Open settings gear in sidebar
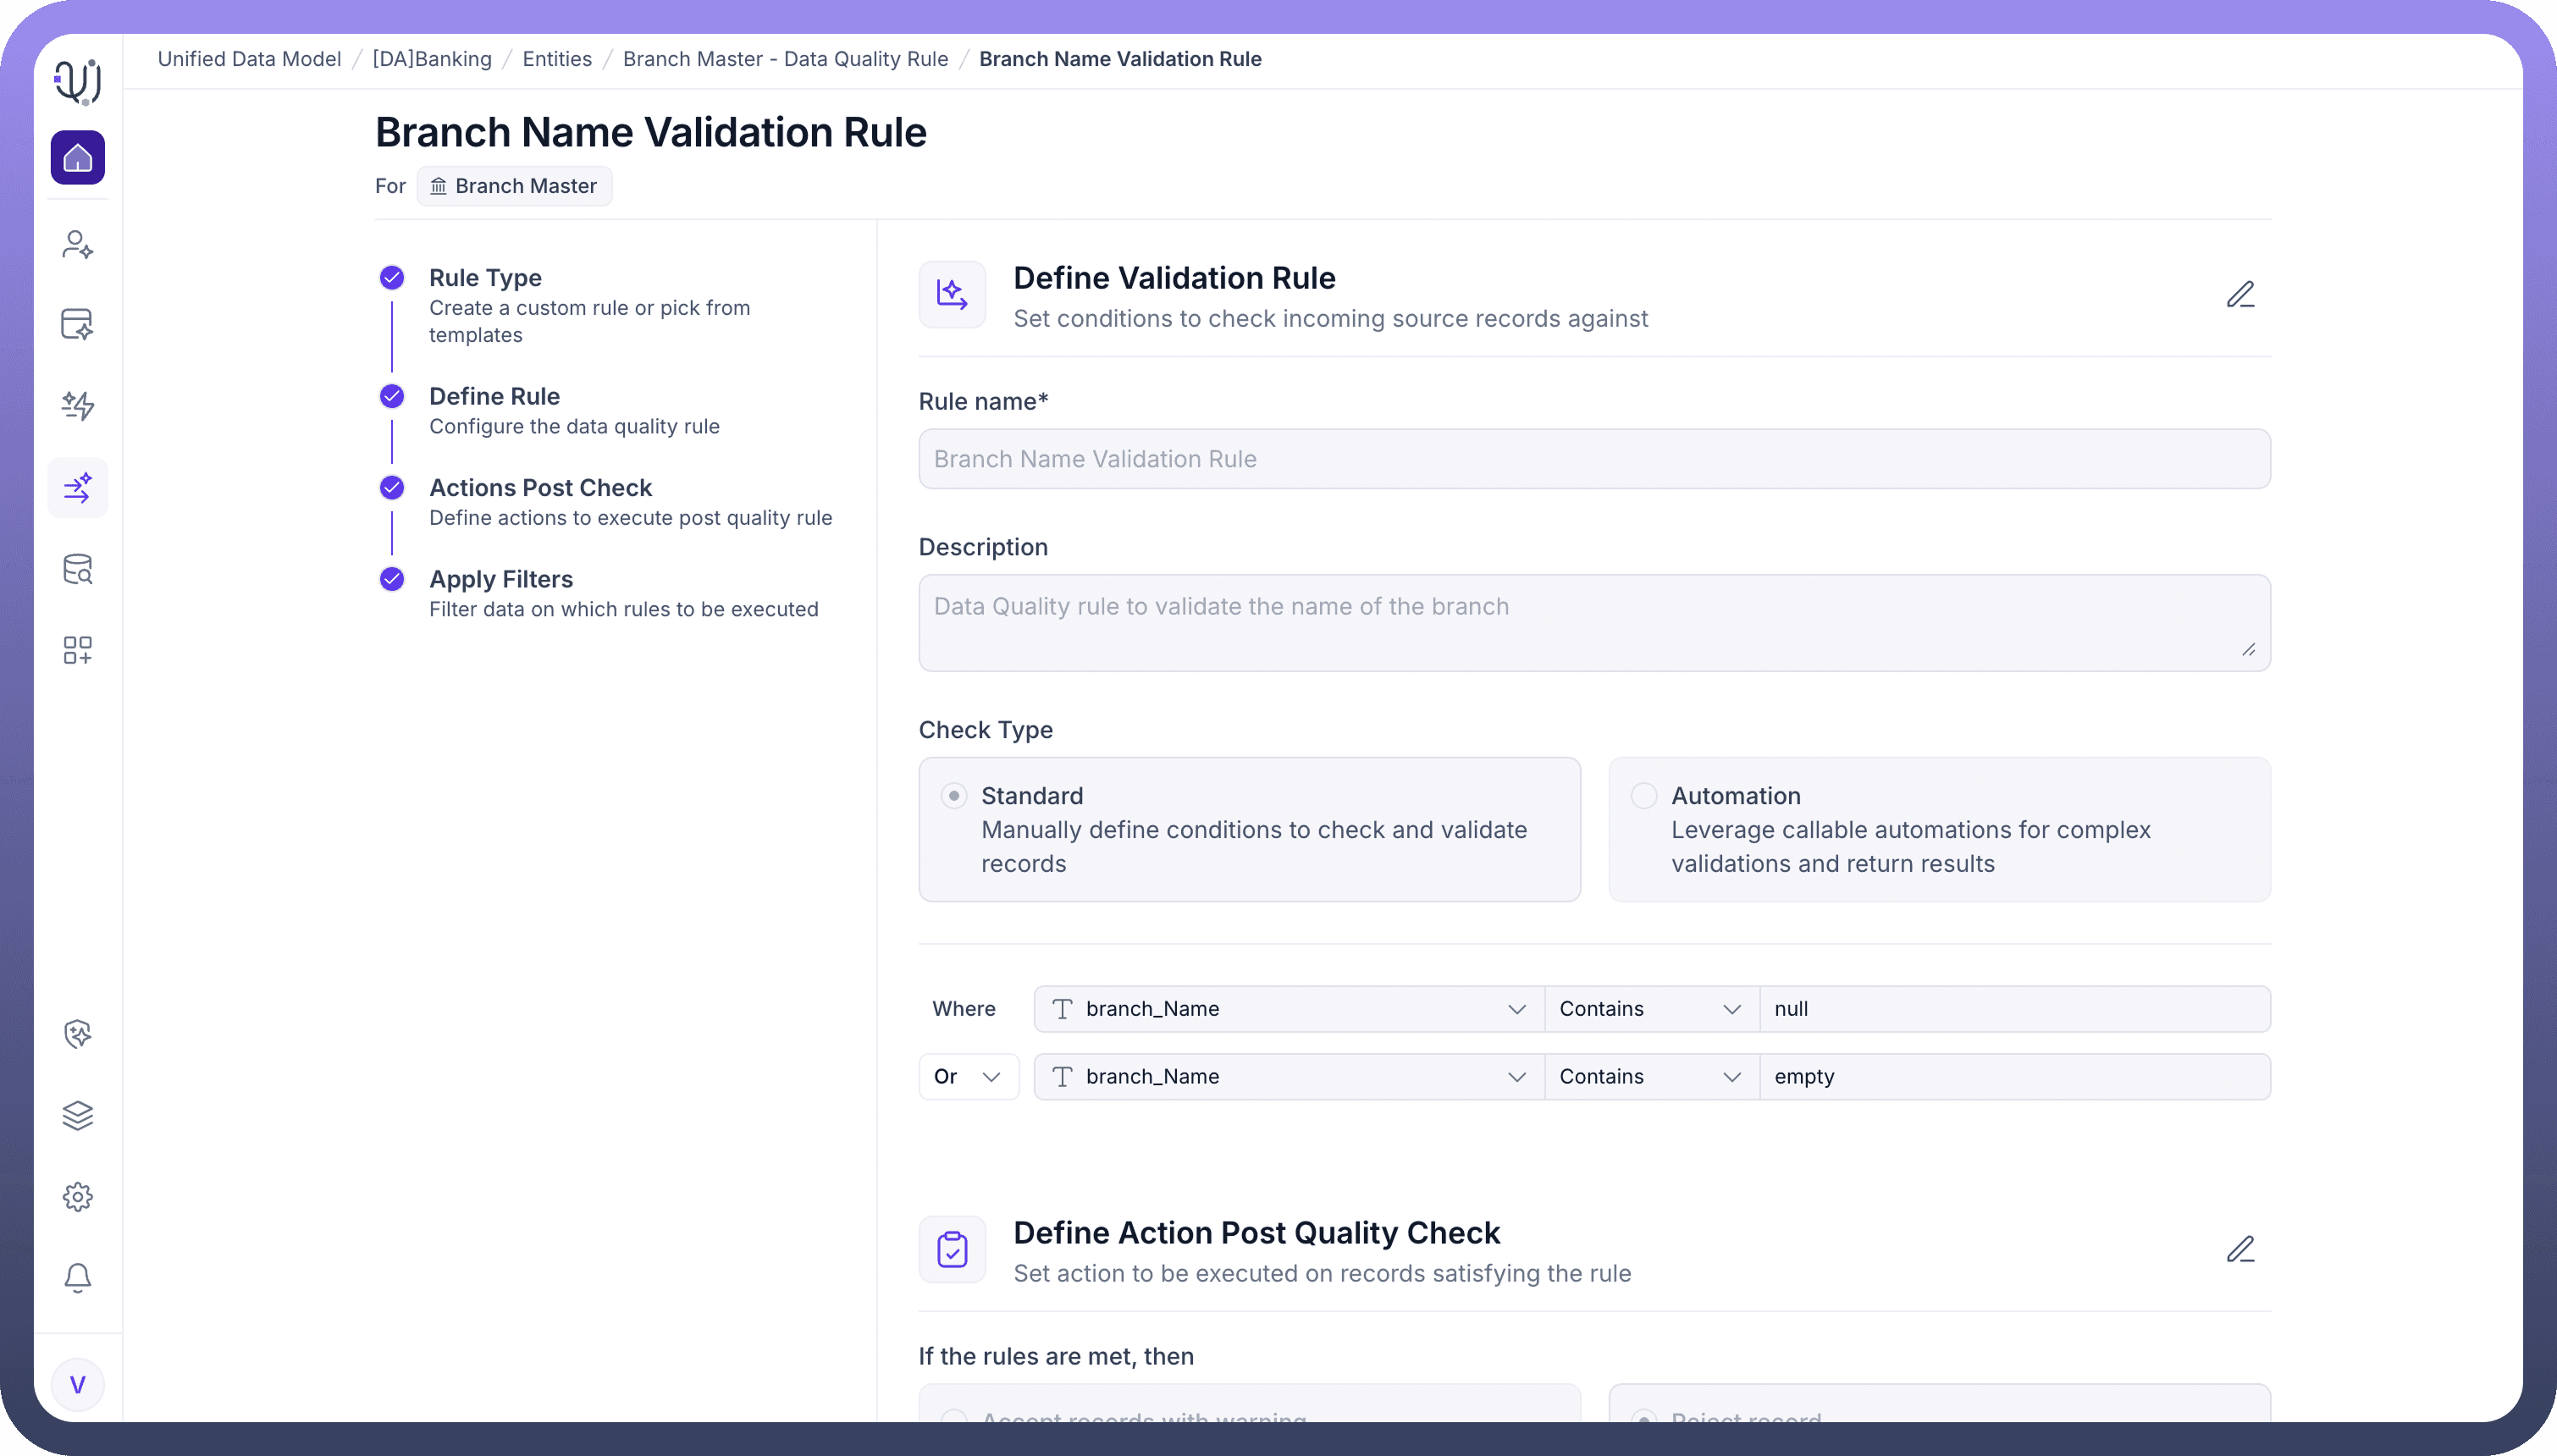This screenshot has height=1456, width=2557. coord(77,1196)
